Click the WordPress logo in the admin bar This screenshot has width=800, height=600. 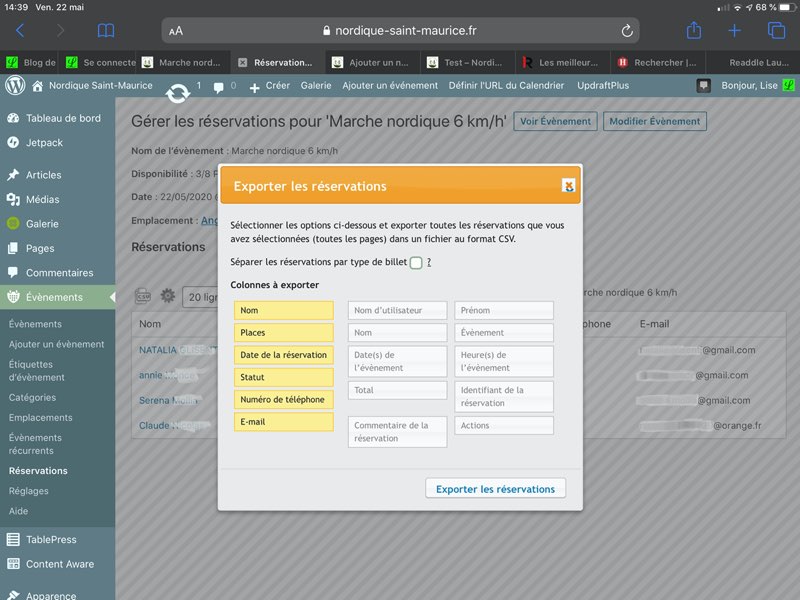tap(14, 86)
